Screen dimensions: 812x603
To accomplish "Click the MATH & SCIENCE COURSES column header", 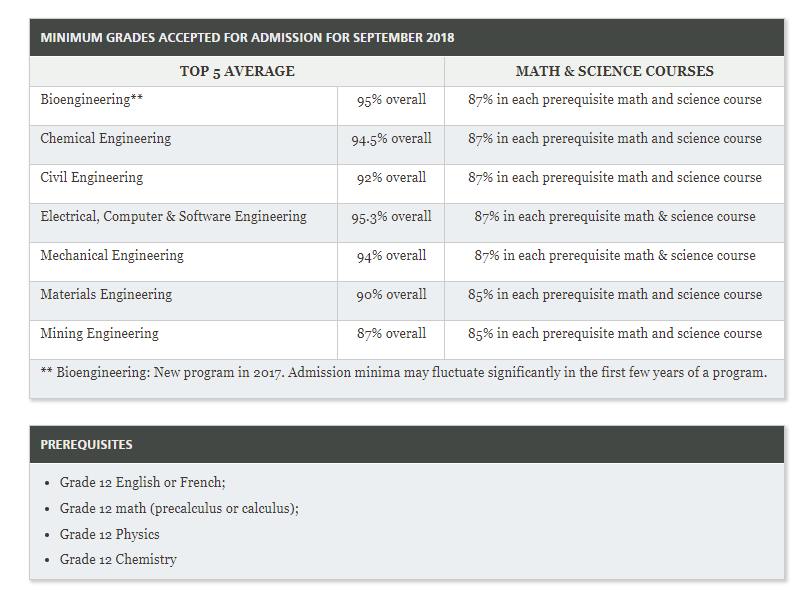I will click(x=614, y=71).
